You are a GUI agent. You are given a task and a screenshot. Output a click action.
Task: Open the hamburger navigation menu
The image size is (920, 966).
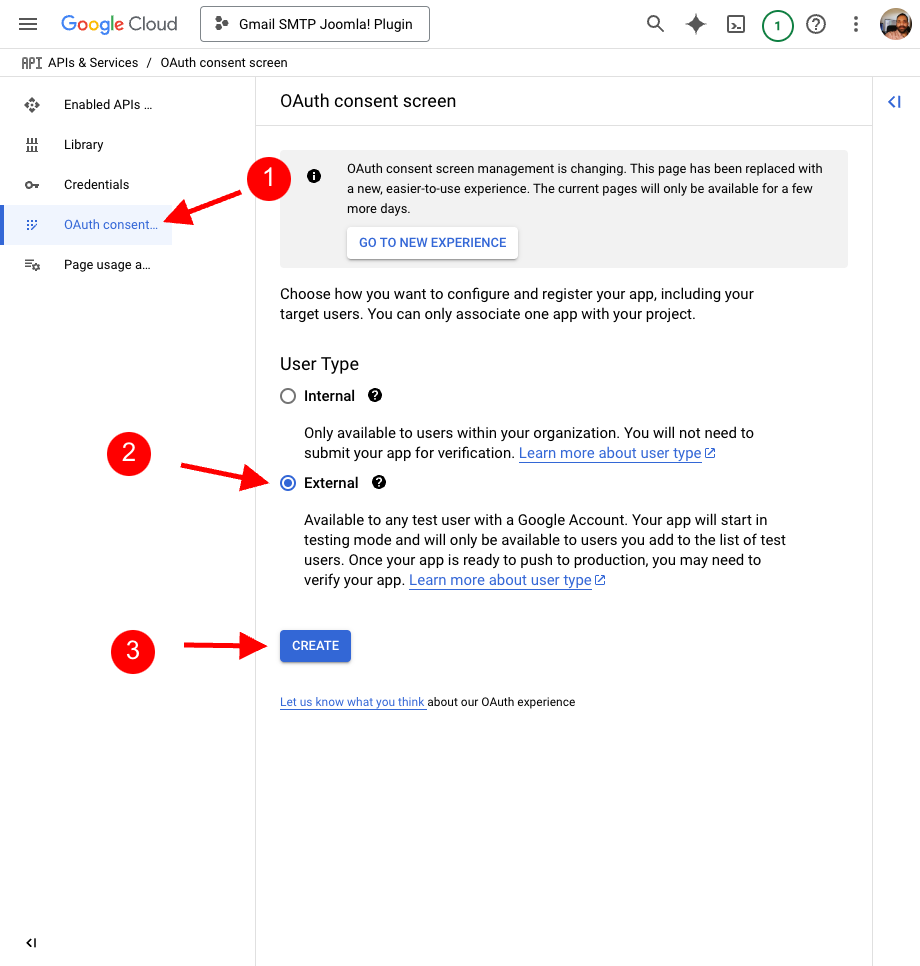click(28, 24)
